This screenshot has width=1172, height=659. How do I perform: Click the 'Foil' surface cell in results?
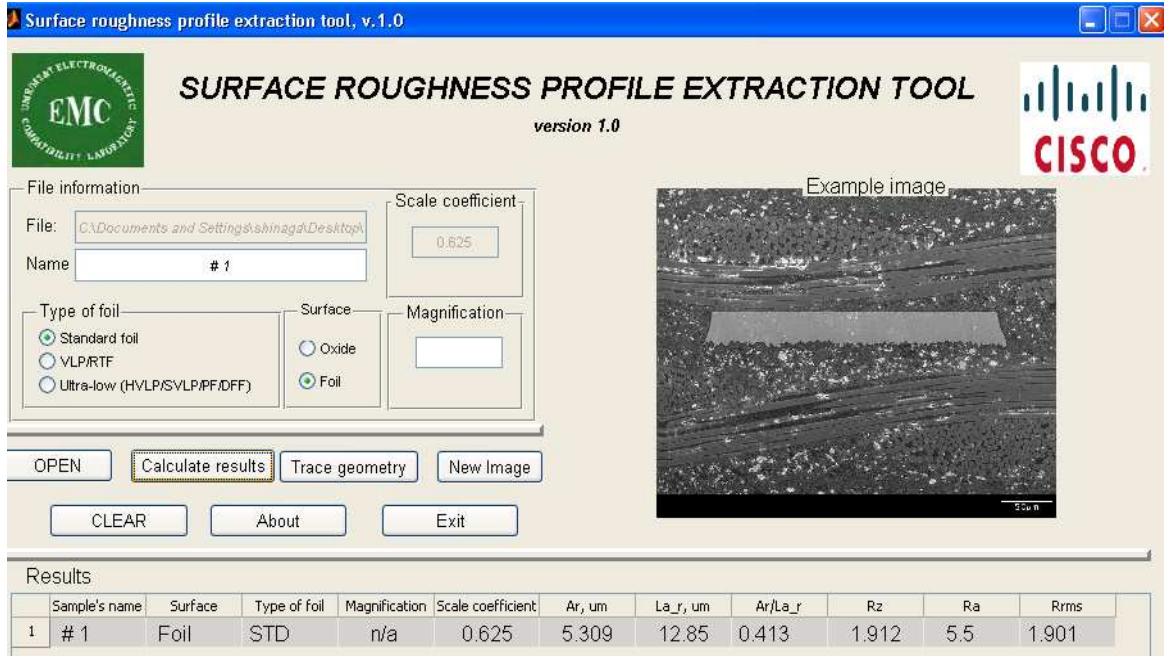tap(194, 633)
